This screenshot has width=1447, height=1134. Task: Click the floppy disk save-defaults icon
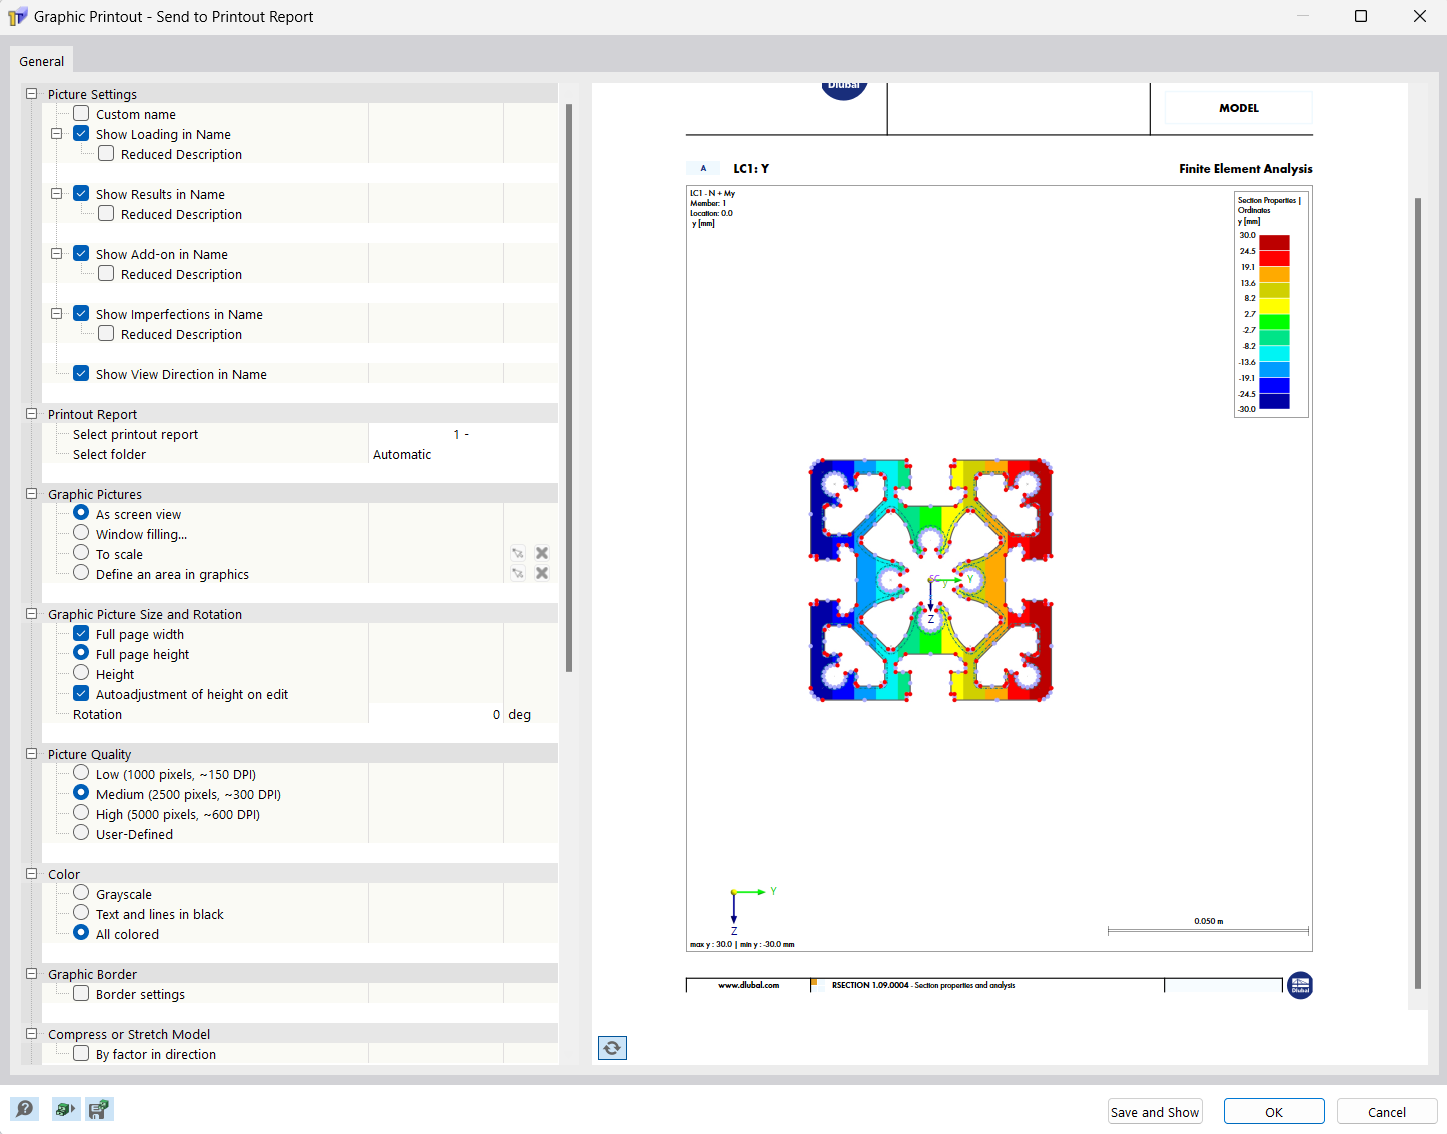(x=99, y=1109)
